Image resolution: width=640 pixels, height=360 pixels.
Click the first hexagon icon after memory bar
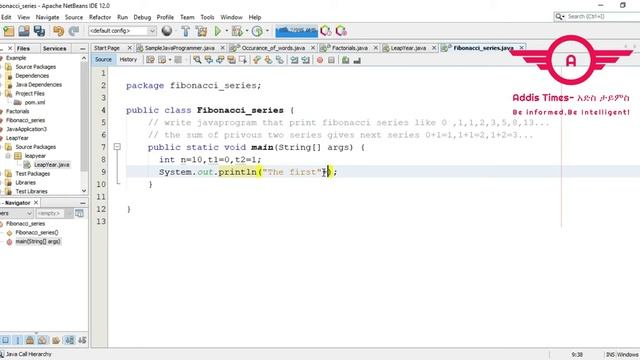pos(326,31)
